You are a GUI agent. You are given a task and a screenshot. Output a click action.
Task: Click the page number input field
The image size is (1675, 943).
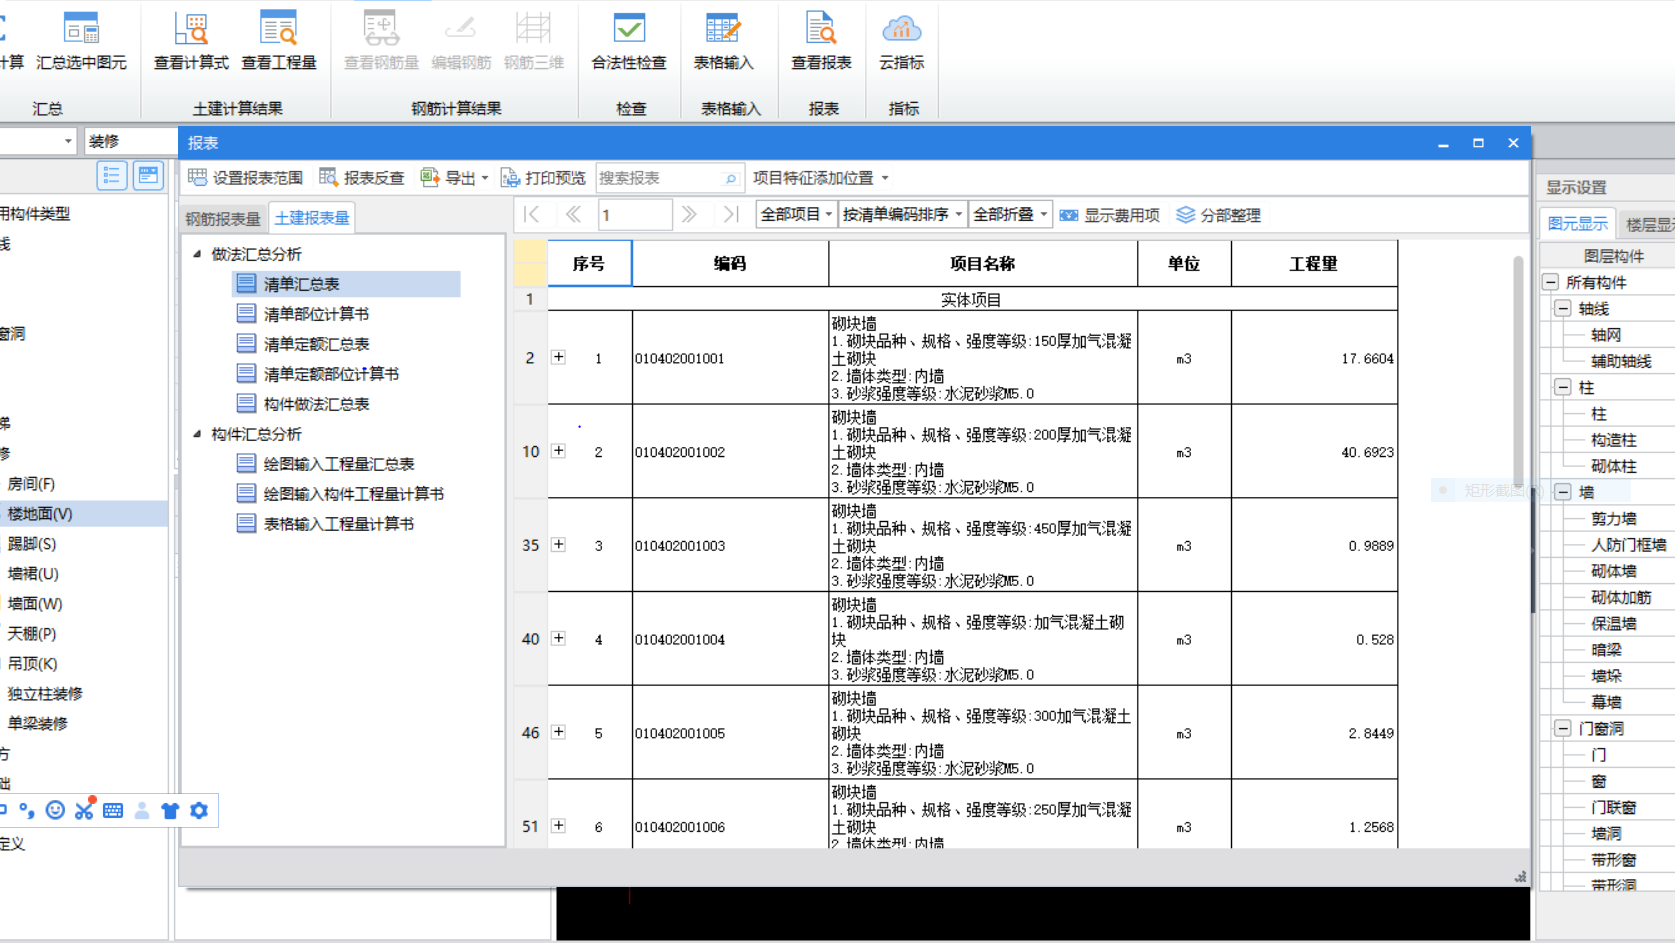635,215
